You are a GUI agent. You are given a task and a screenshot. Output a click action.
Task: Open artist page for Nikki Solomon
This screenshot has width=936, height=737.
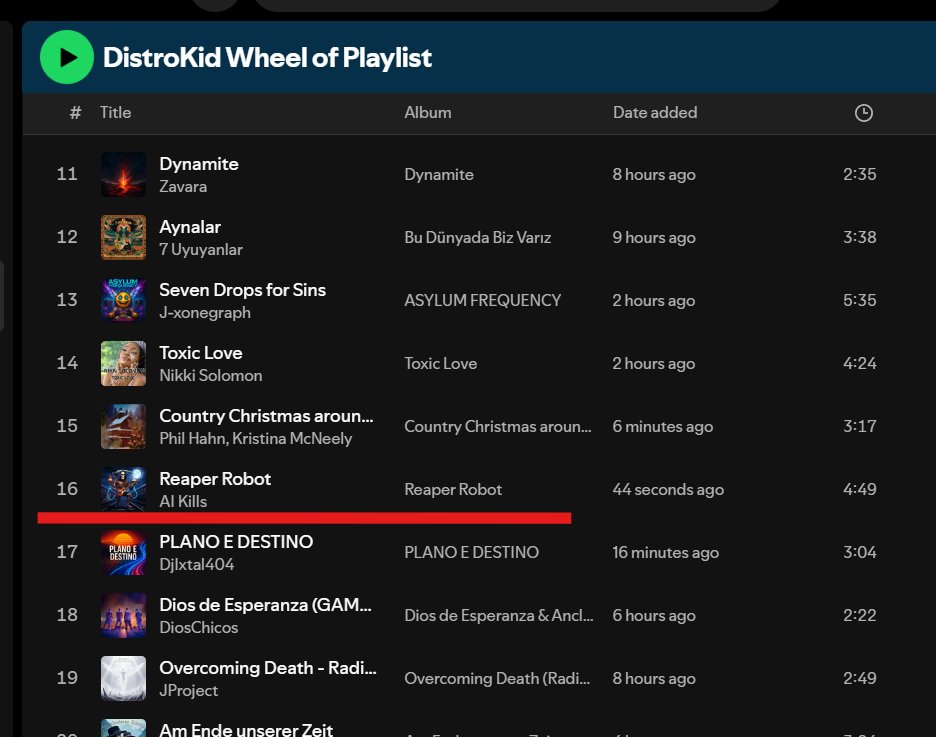tap(211, 375)
